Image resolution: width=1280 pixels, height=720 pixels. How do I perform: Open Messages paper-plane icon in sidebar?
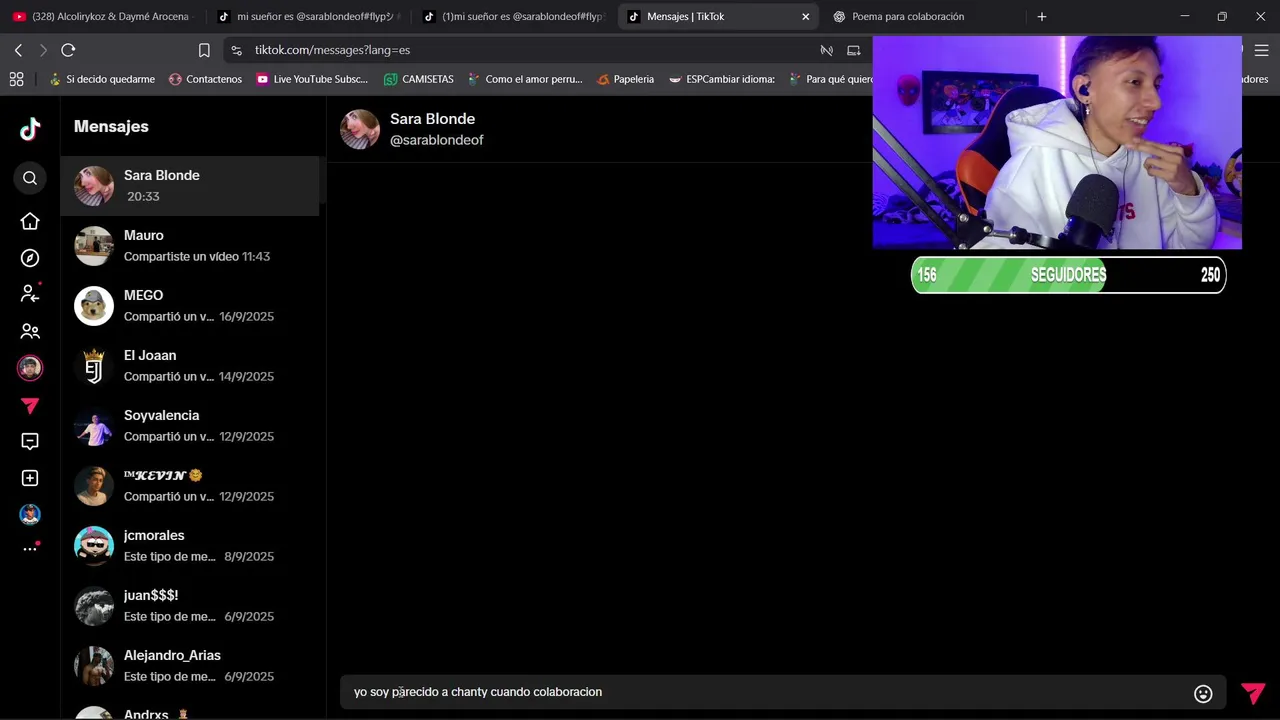coord(30,405)
